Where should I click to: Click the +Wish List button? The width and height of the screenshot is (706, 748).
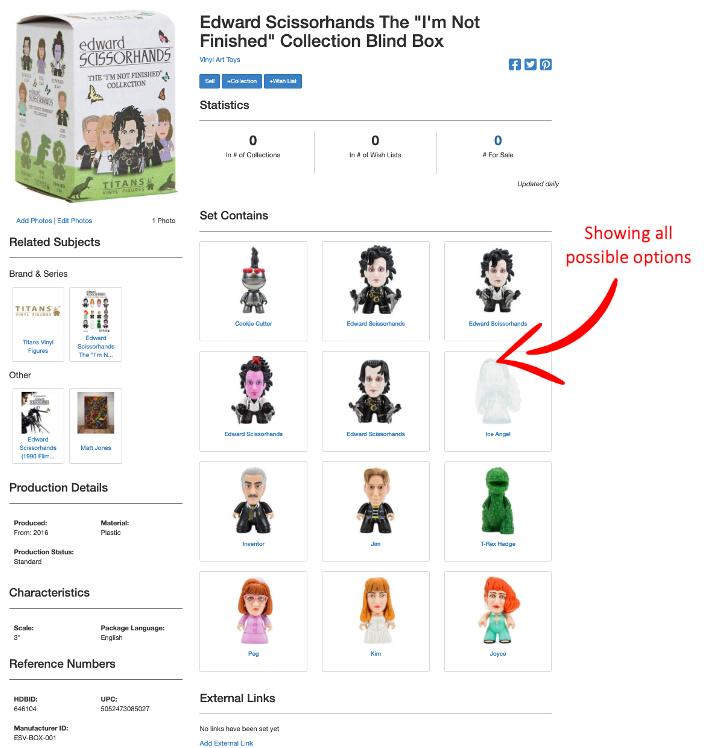(x=283, y=81)
